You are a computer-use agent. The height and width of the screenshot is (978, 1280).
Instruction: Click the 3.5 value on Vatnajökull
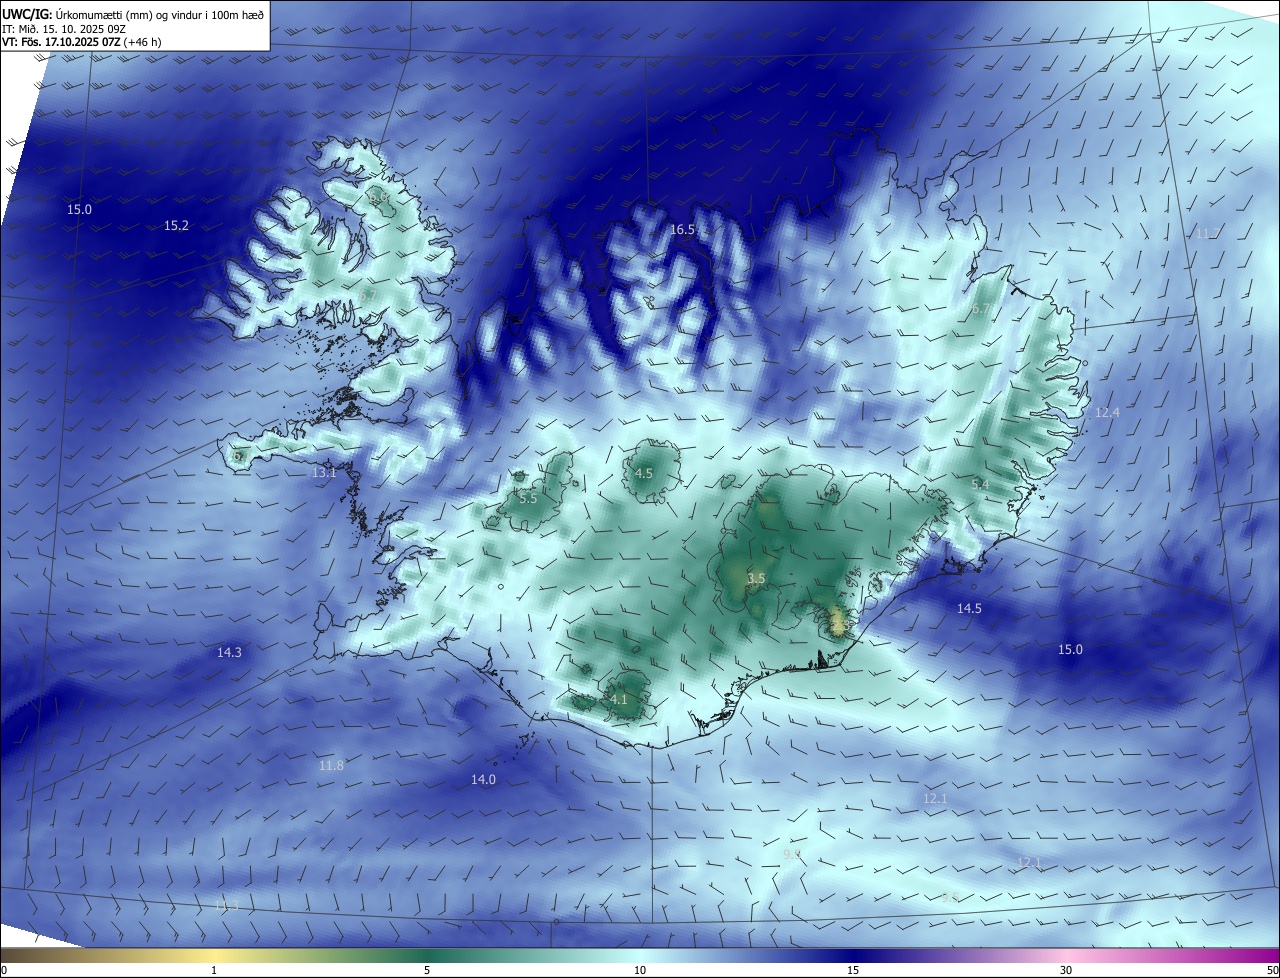(756, 579)
